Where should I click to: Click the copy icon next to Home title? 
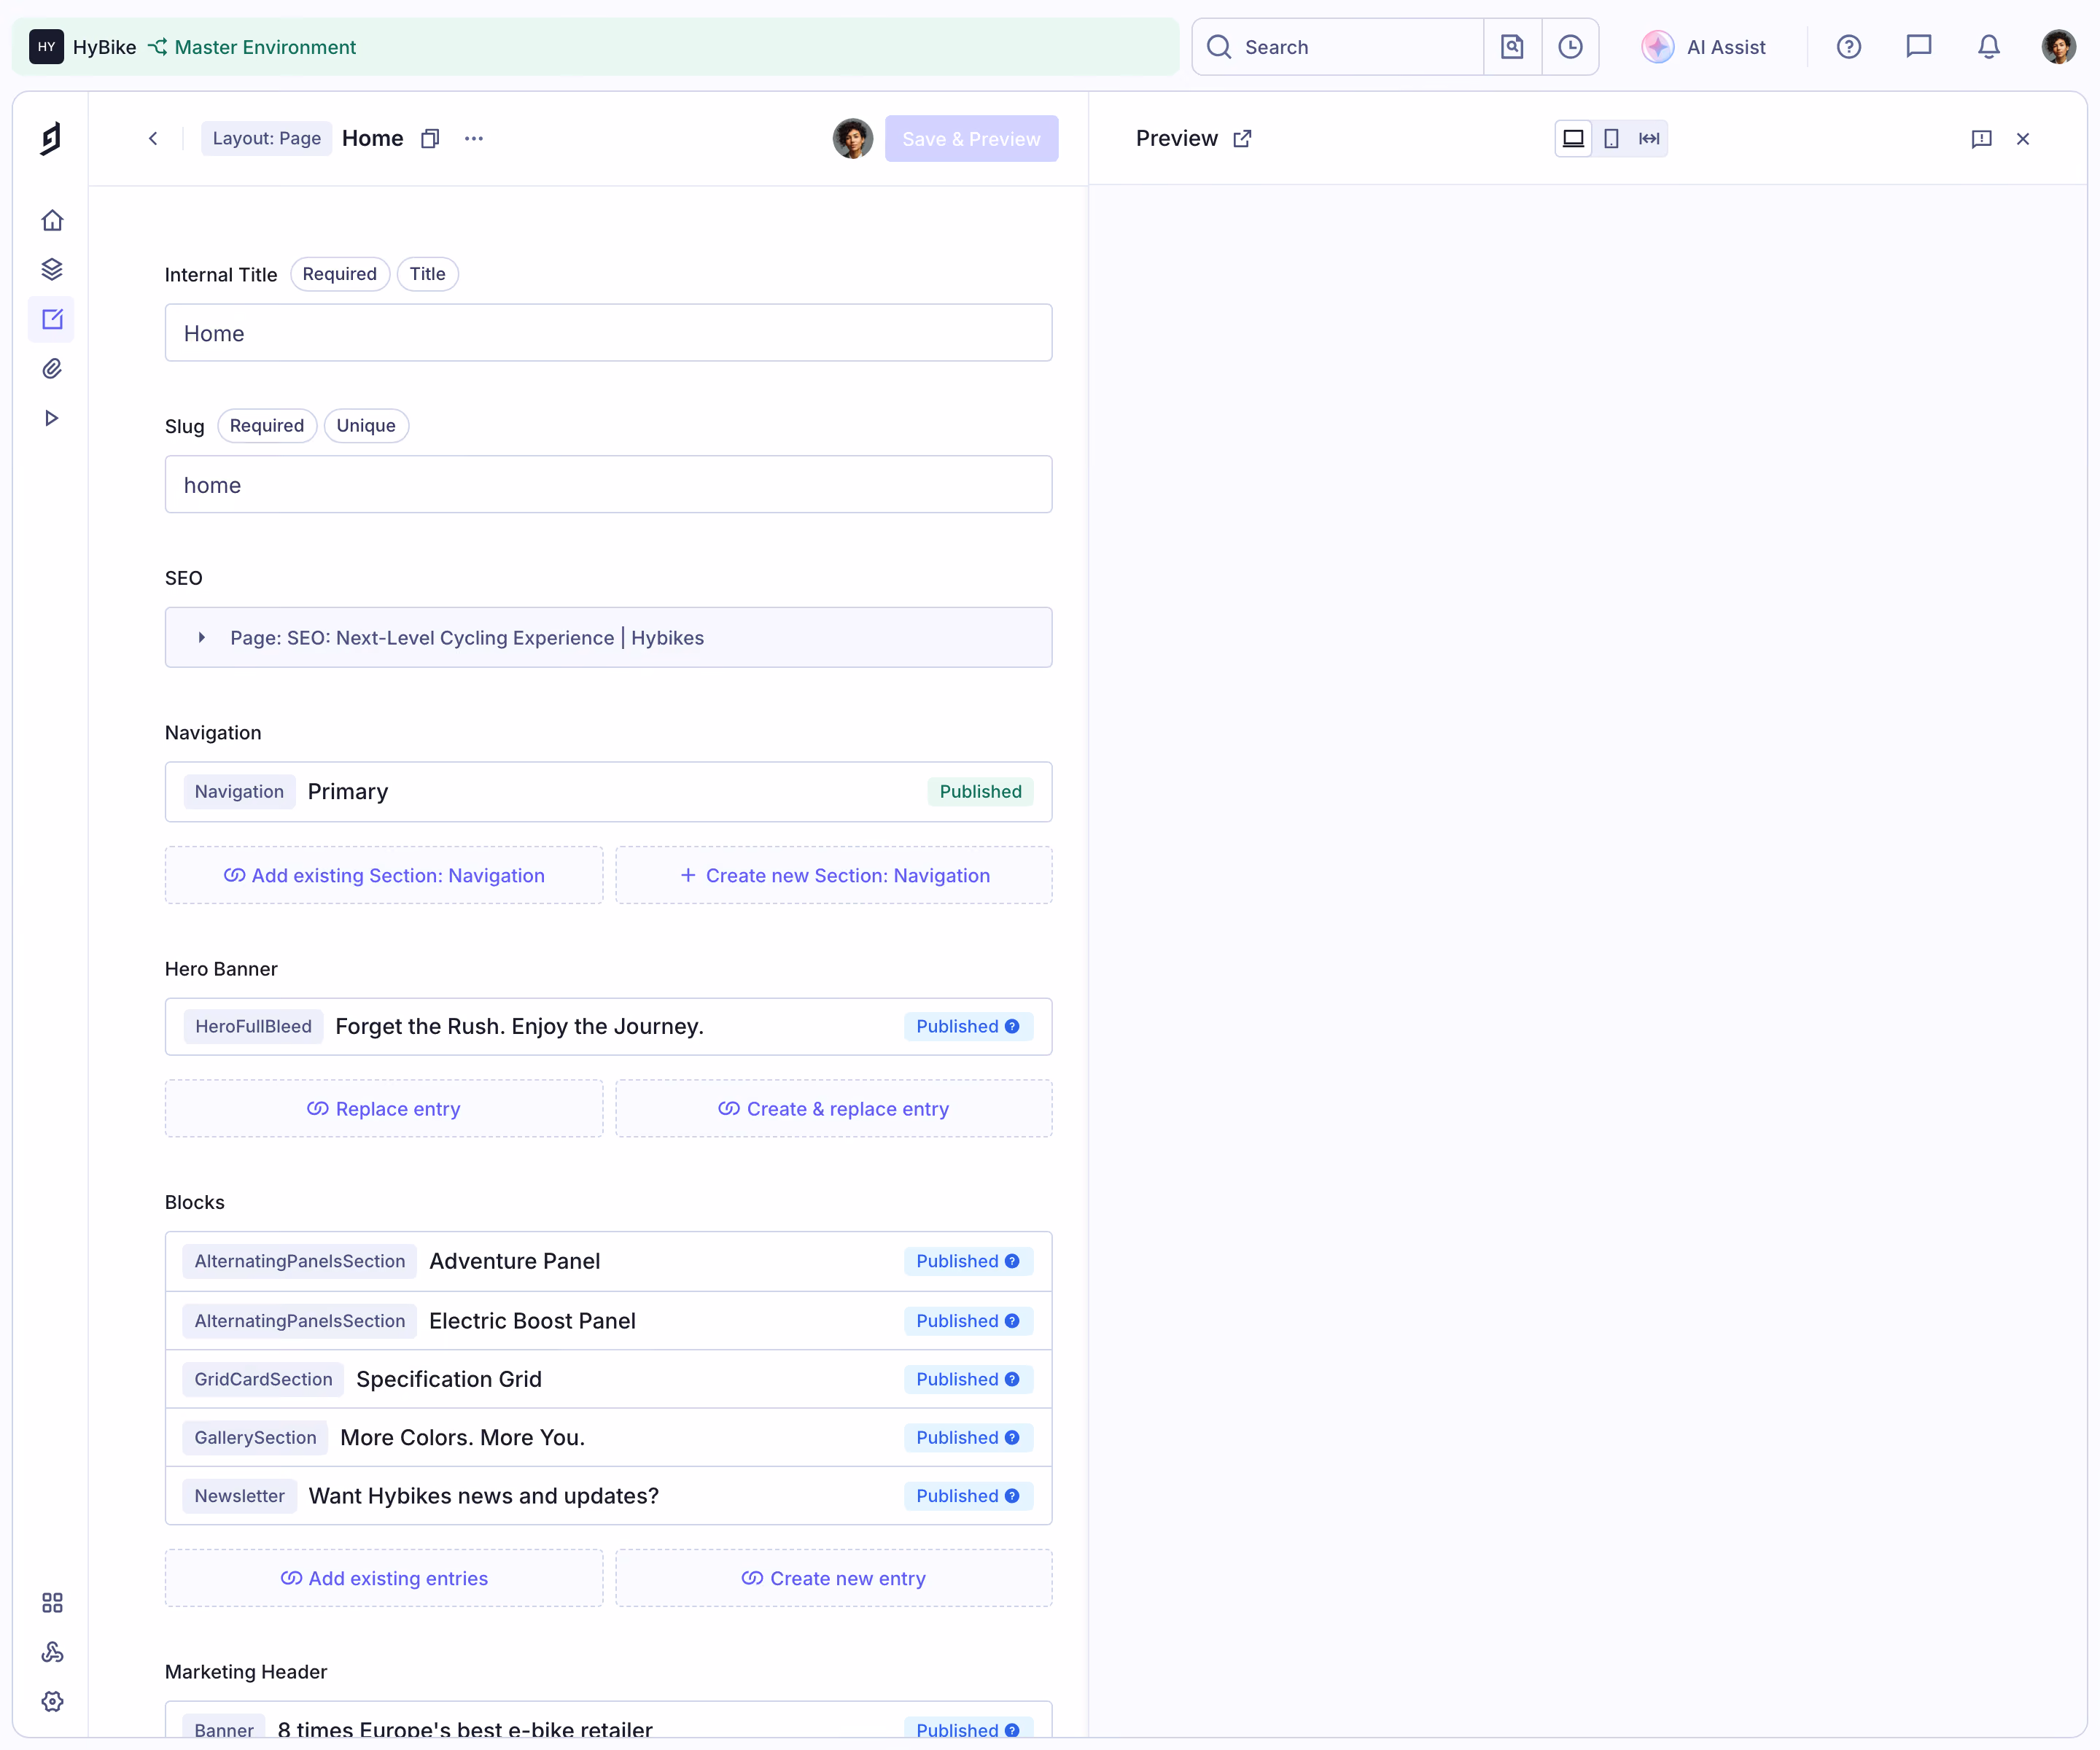430,139
